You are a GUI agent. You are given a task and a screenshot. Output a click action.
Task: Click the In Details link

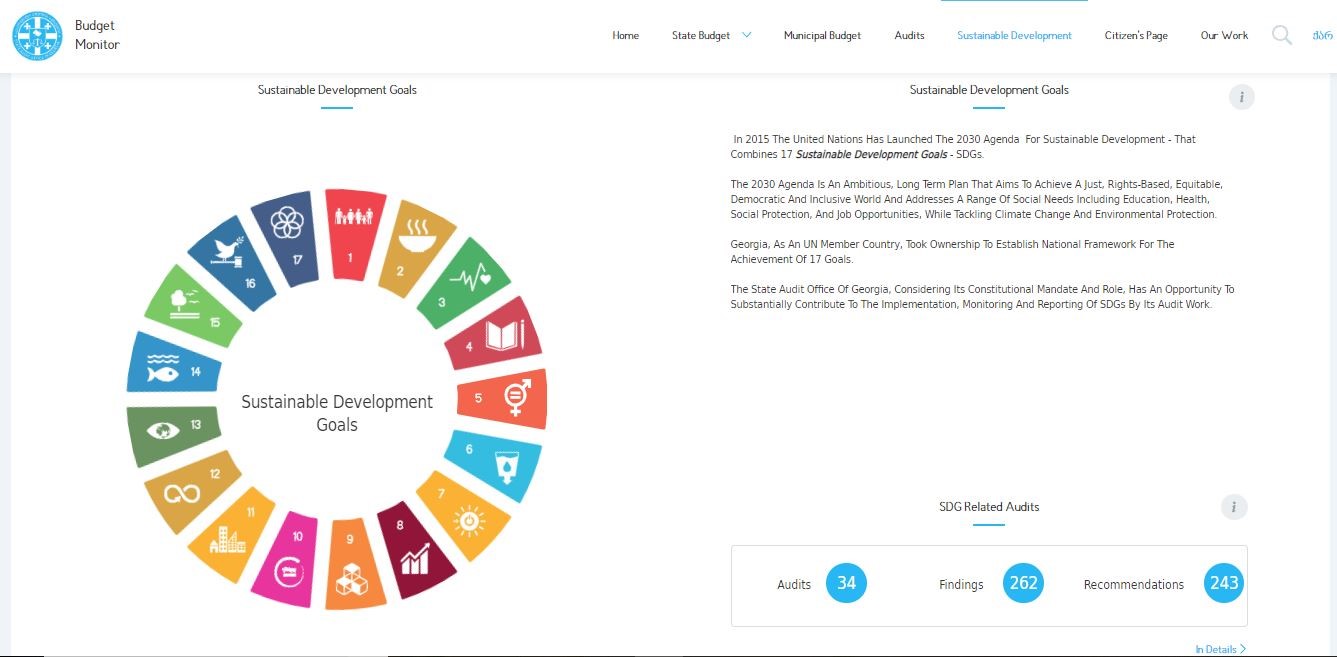click(1220, 649)
